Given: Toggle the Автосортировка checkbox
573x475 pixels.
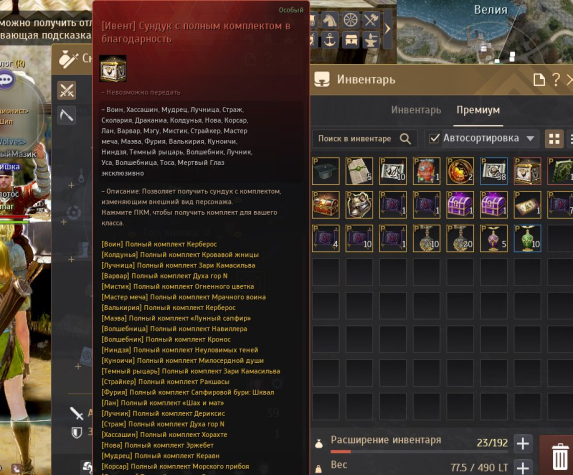Looking at the screenshot, I should (x=434, y=138).
